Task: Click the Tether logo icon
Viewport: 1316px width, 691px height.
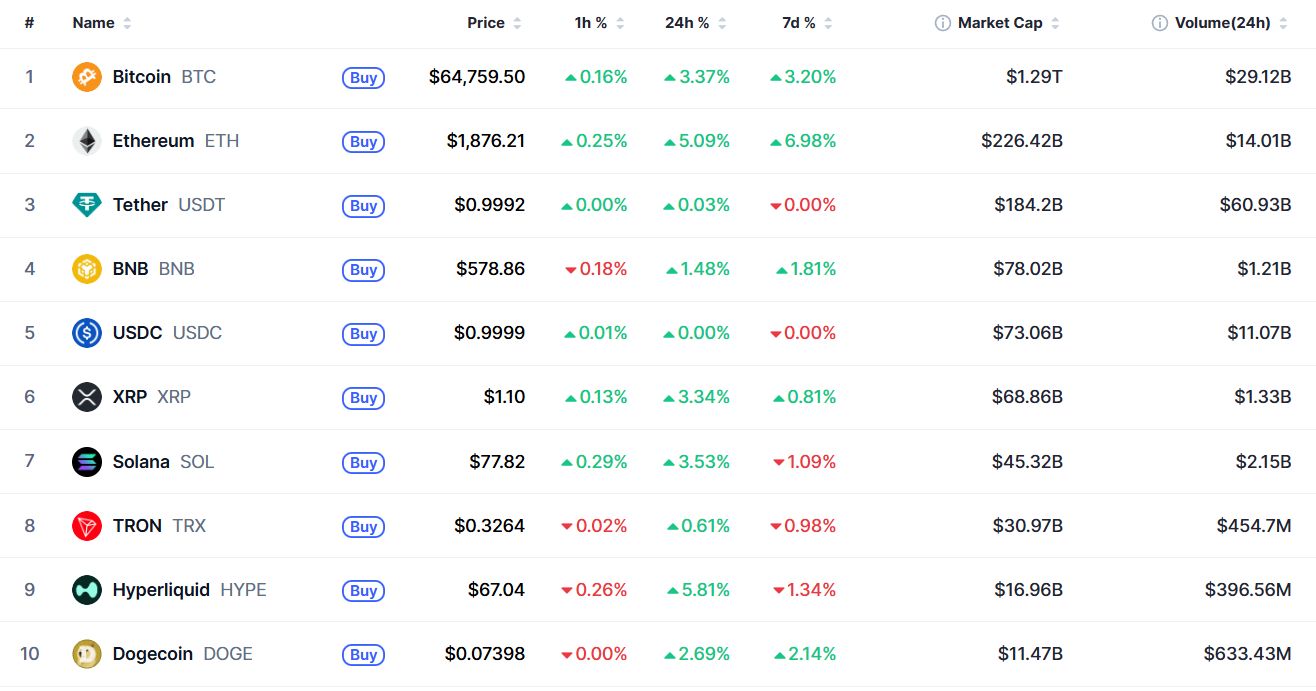Action: click(87, 205)
